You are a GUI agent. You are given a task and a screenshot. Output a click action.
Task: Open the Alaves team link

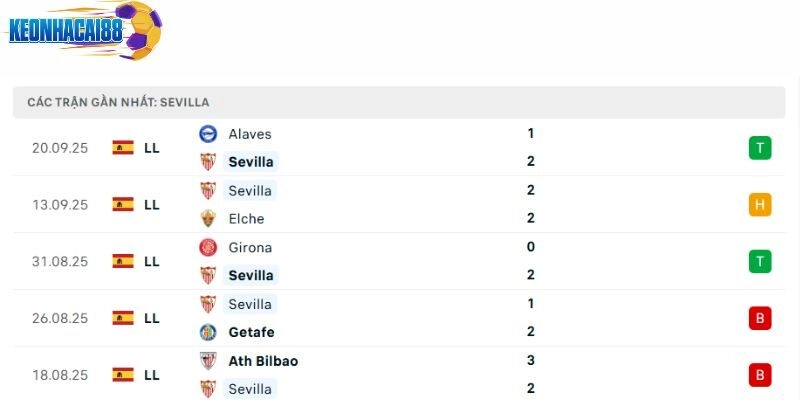(x=249, y=133)
